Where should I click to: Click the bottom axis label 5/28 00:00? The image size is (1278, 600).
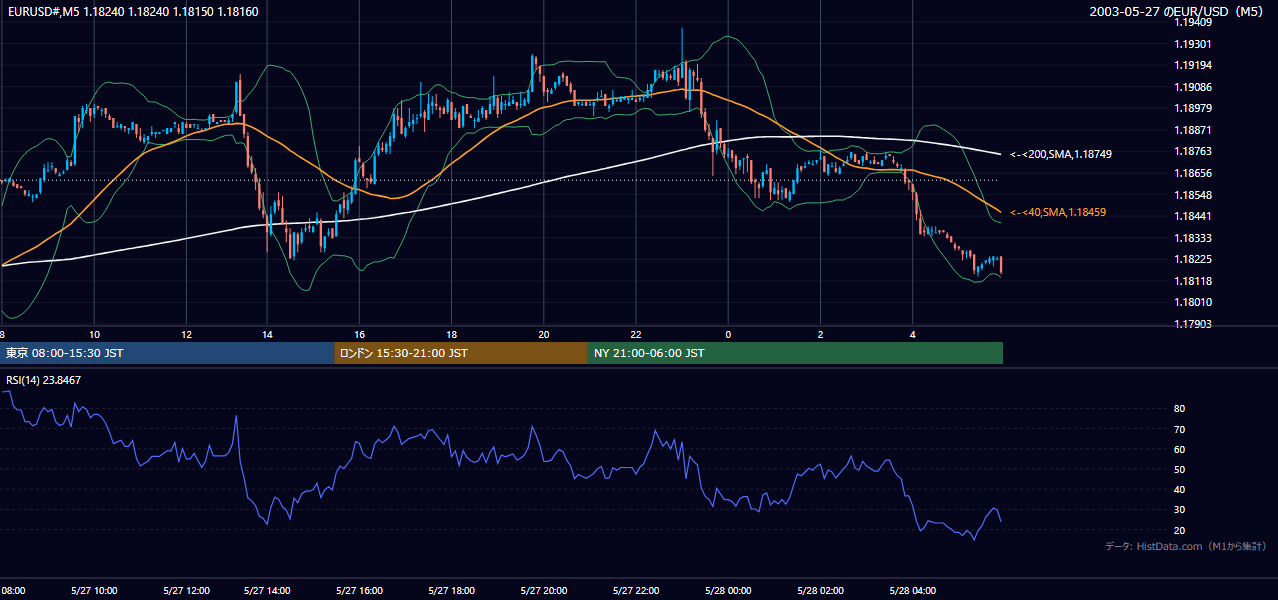728,590
